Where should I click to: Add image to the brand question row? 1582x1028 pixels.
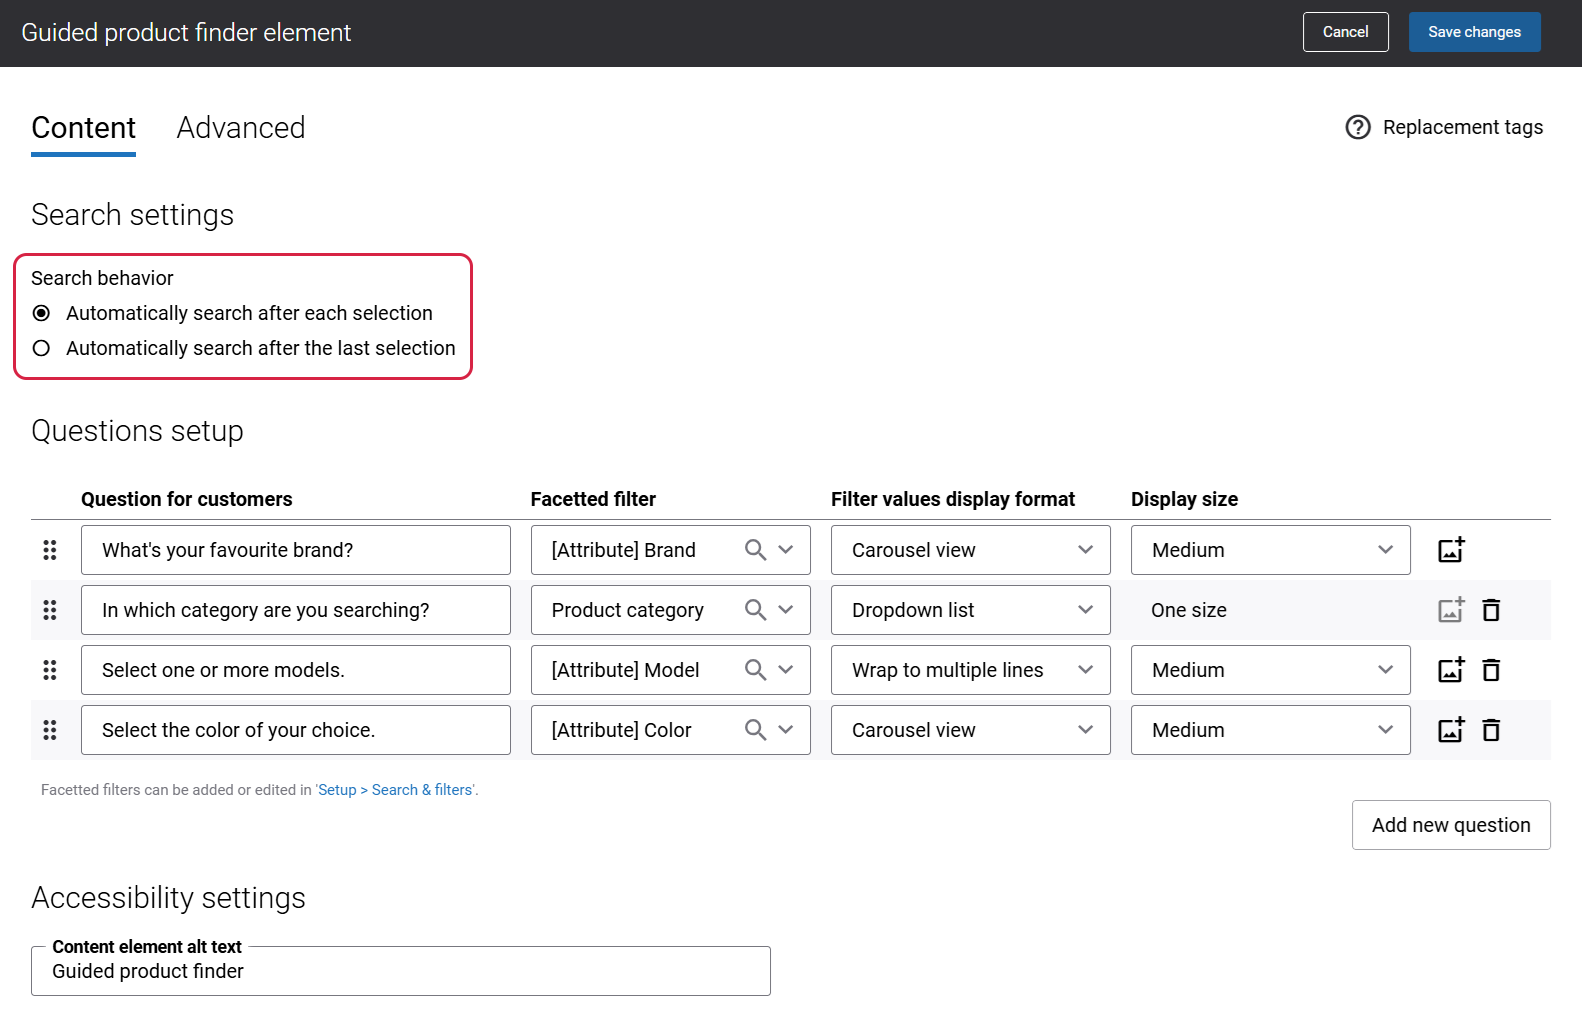[x=1451, y=549]
